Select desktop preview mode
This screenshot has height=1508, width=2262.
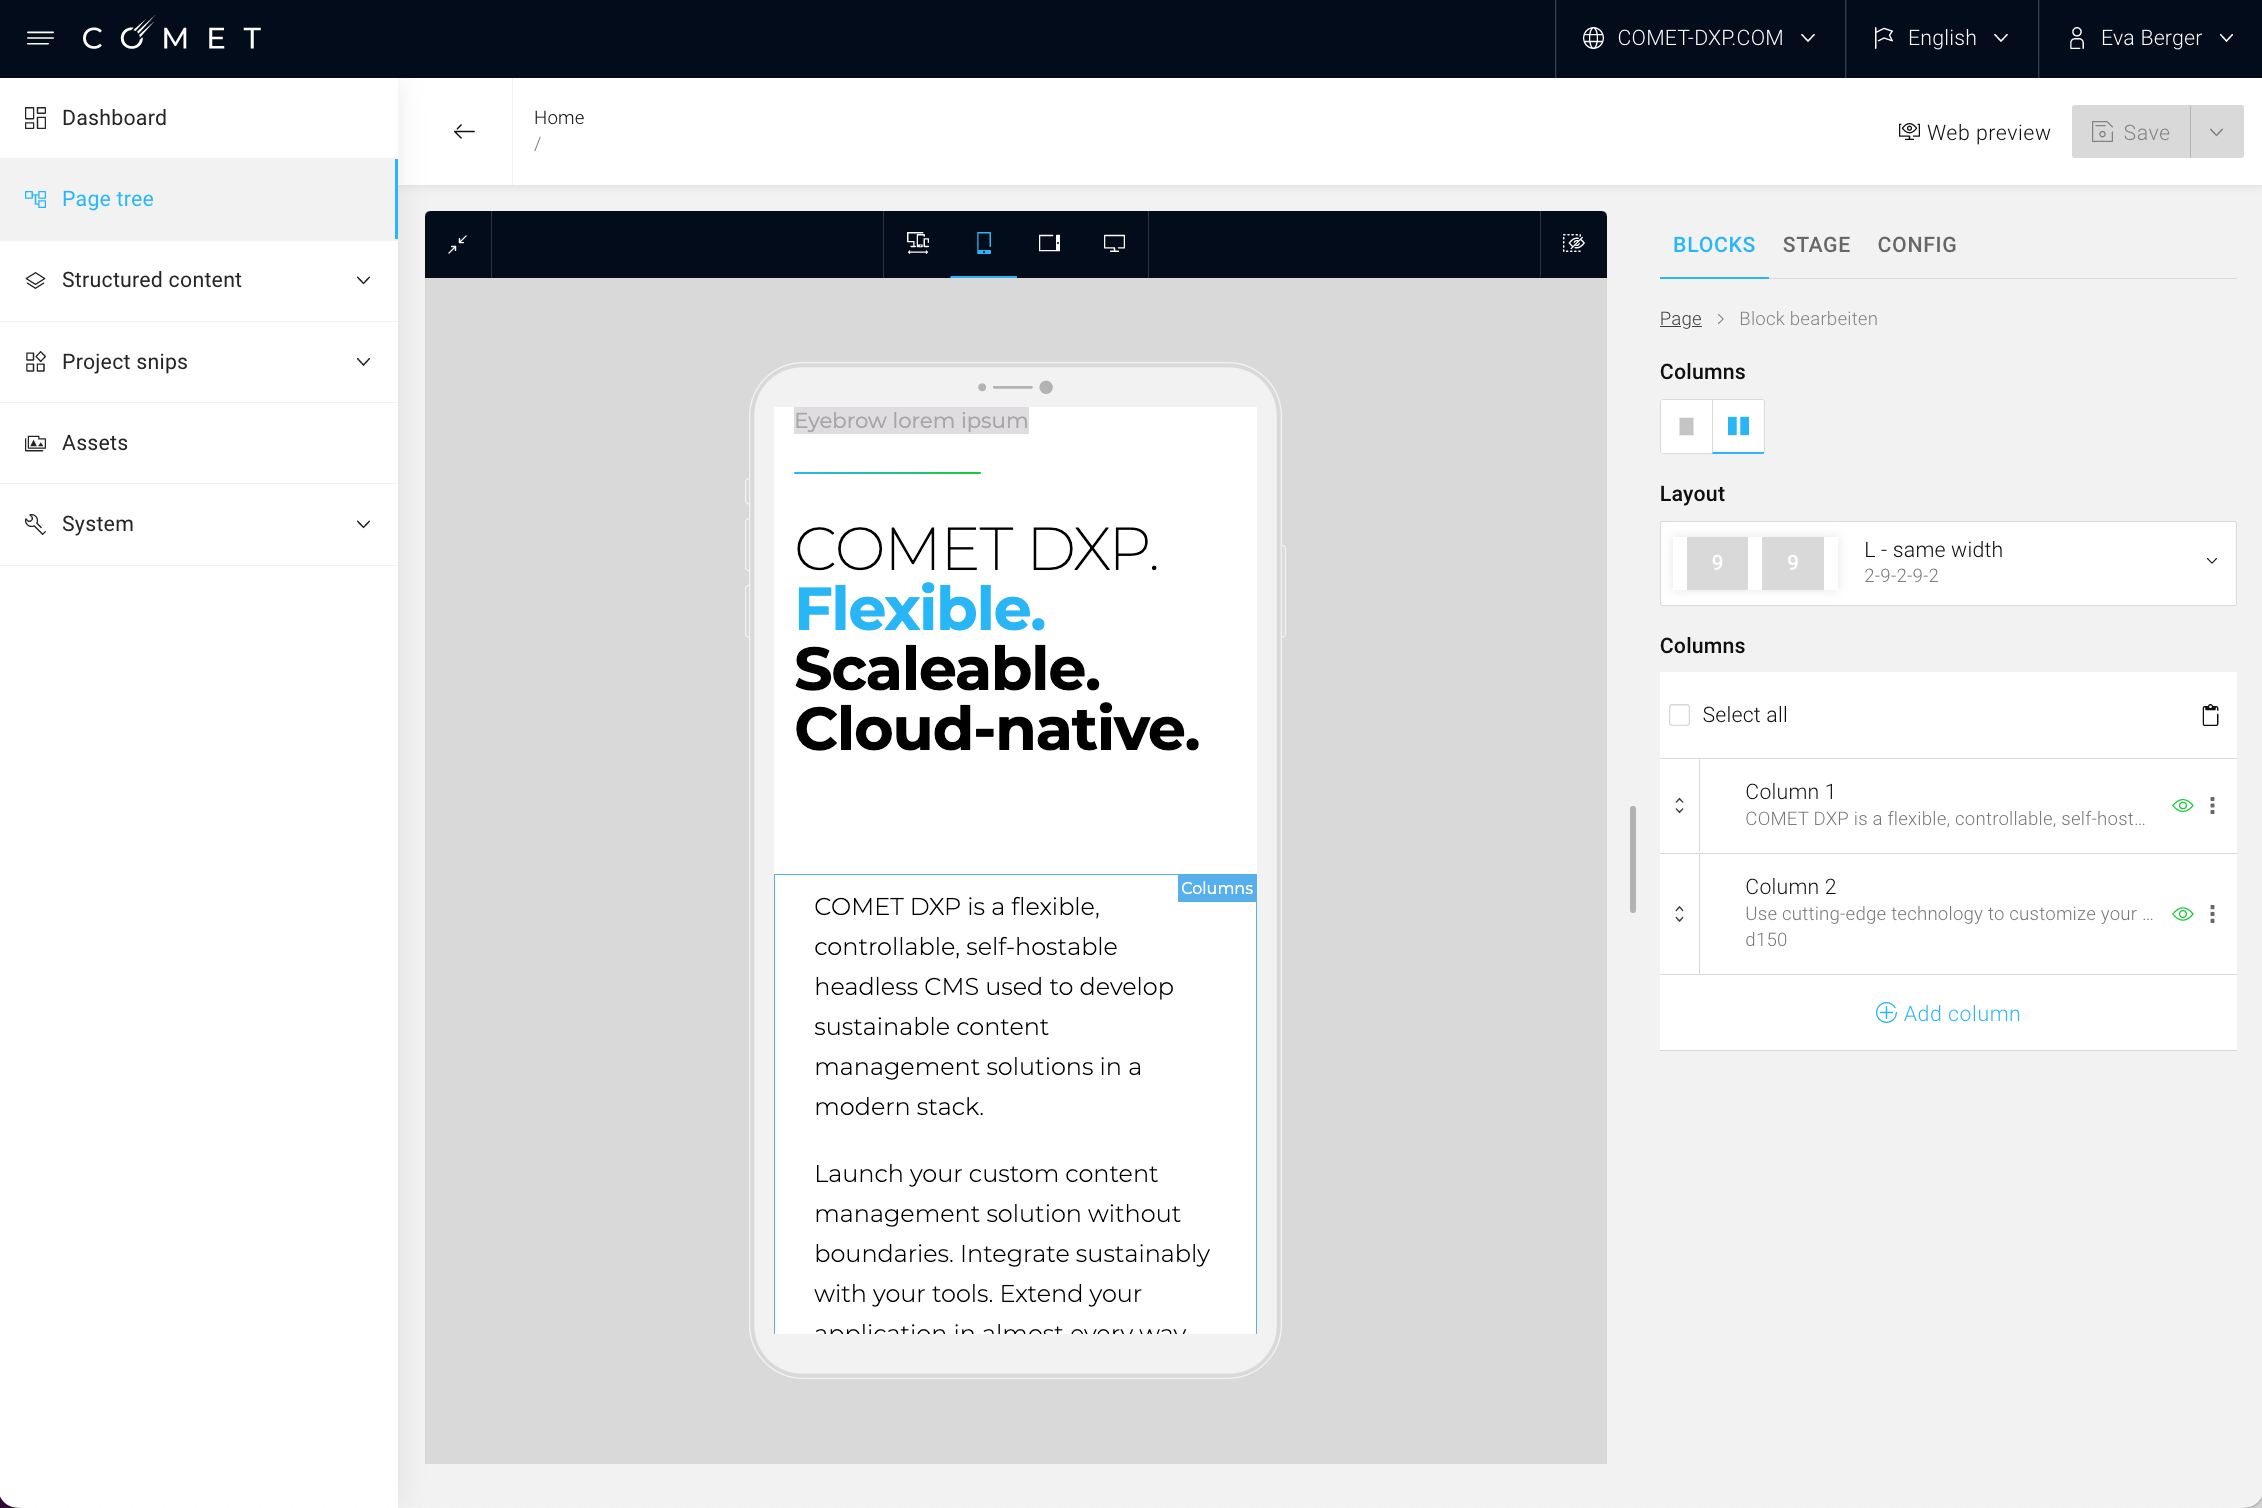tap(1114, 243)
